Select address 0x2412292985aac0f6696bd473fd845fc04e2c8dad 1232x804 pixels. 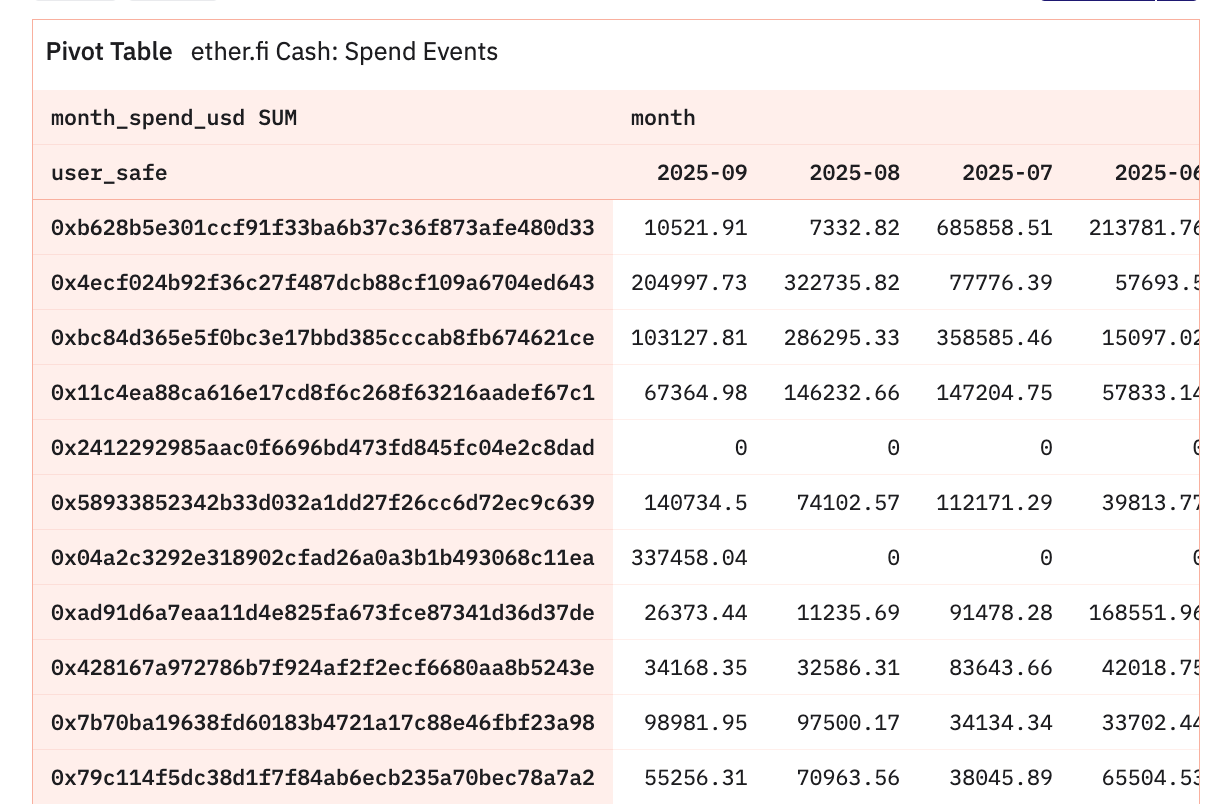tap(323, 448)
